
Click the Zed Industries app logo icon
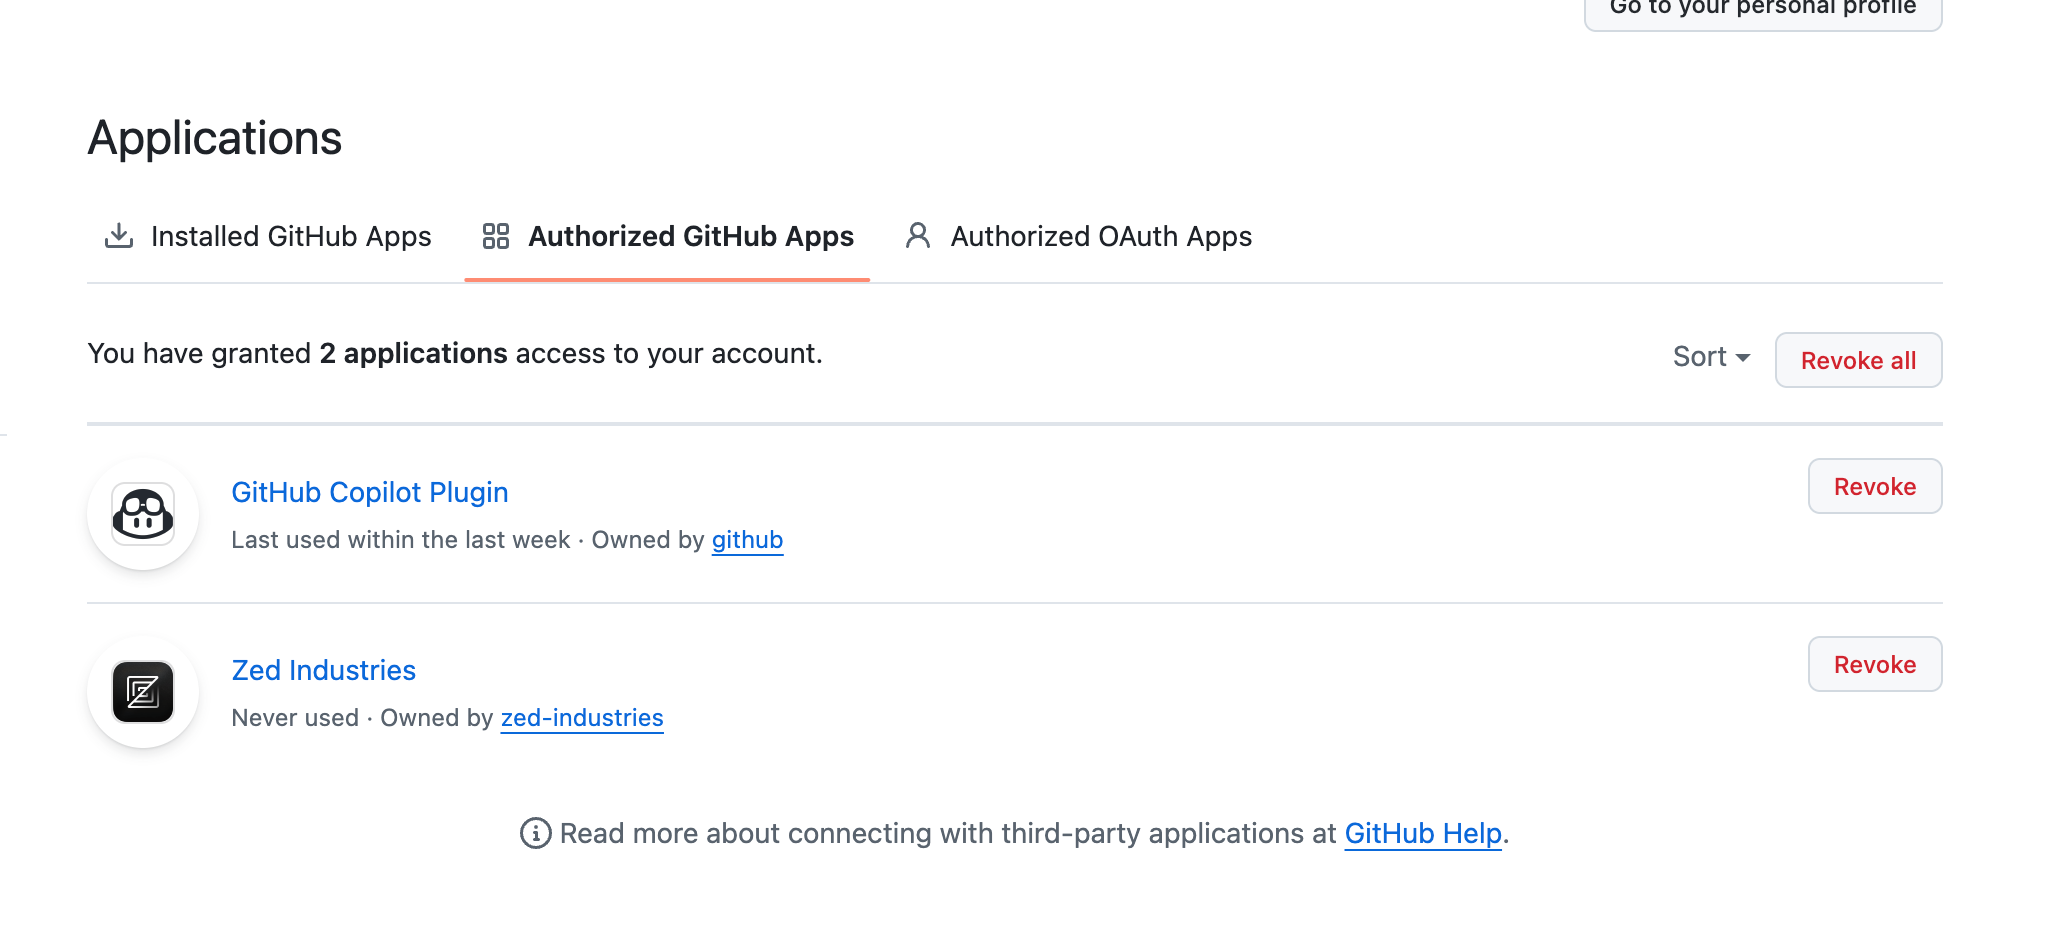[143, 692]
